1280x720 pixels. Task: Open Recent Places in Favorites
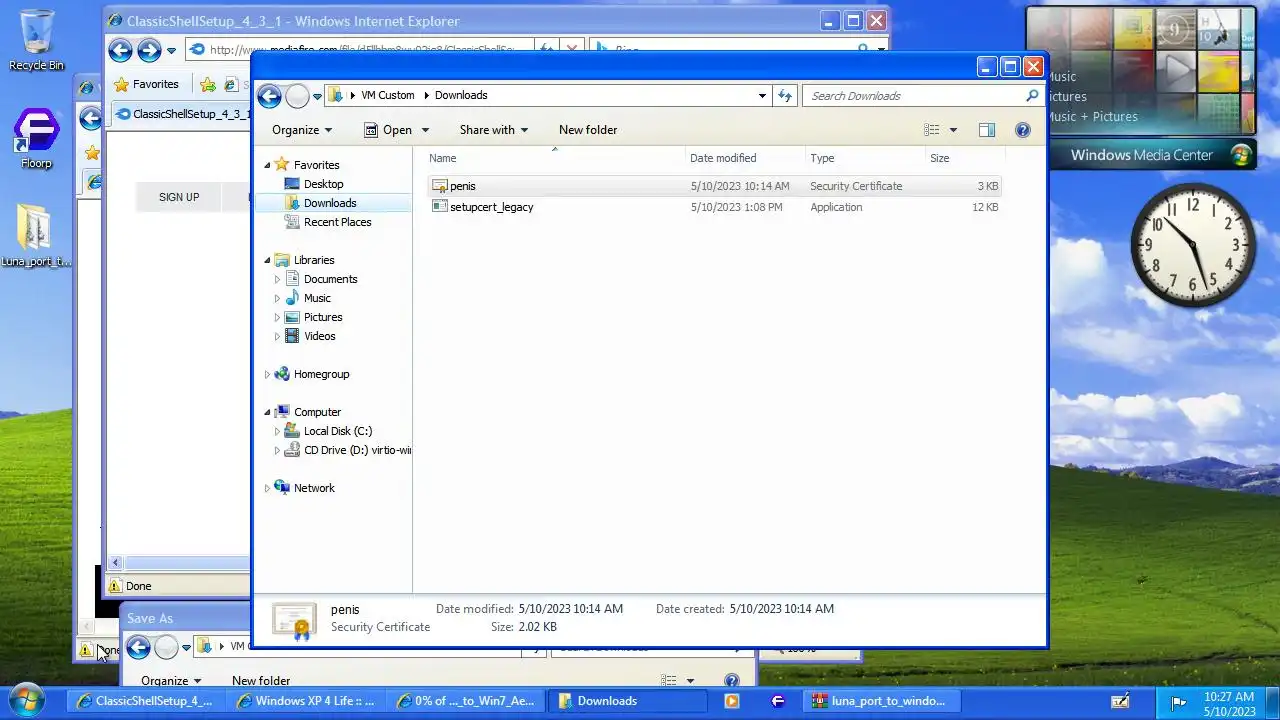(x=337, y=222)
